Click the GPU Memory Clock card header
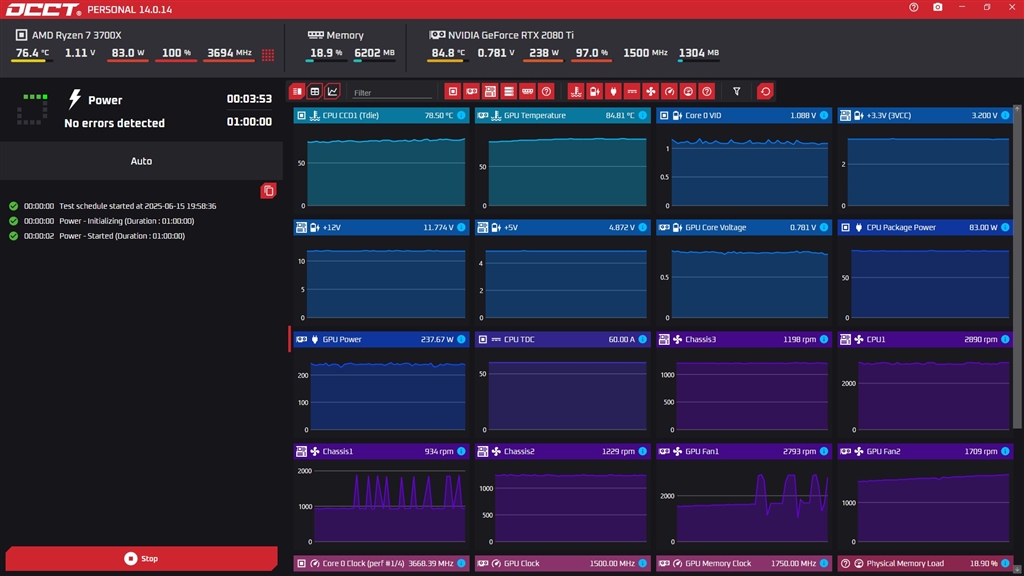The height and width of the screenshot is (576, 1024). pyautogui.click(x=744, y=563)
